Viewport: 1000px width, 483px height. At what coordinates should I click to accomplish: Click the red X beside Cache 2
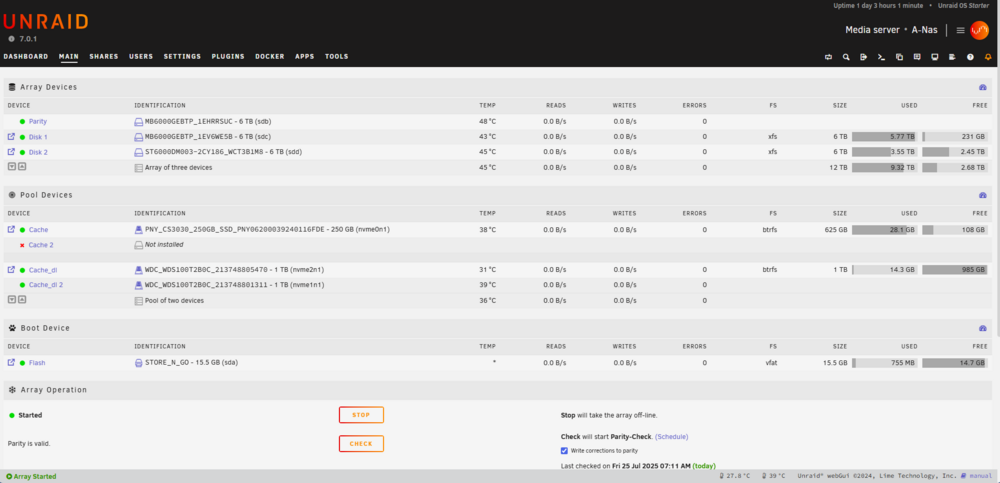coord(22,245)
